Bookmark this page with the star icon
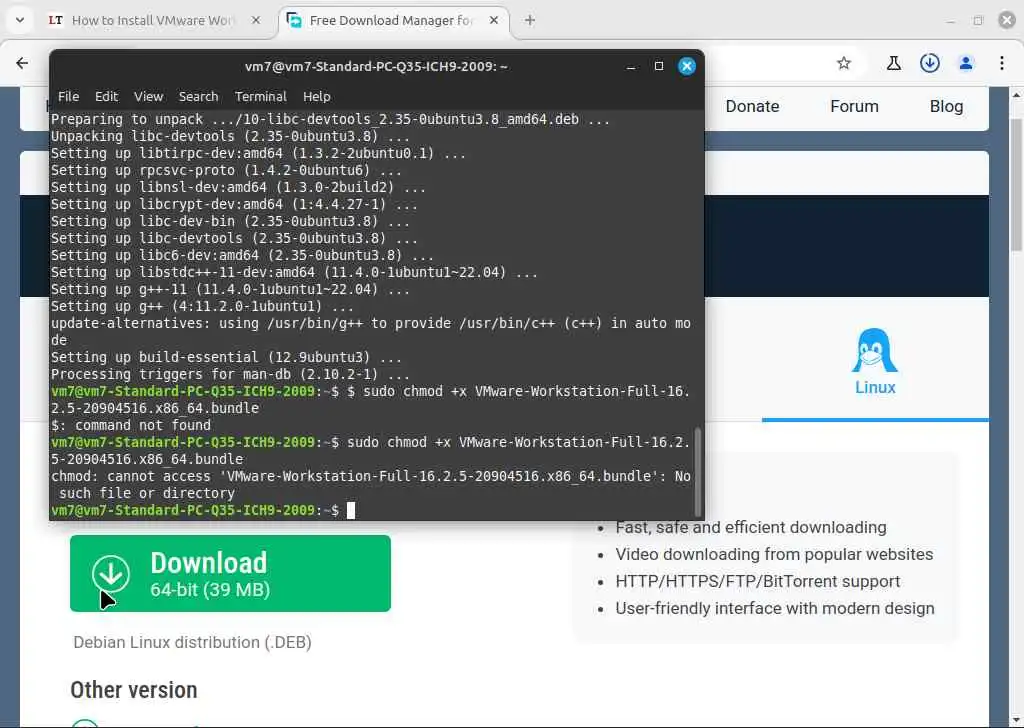Screen dimensions: 1024x728 point(844,63)
